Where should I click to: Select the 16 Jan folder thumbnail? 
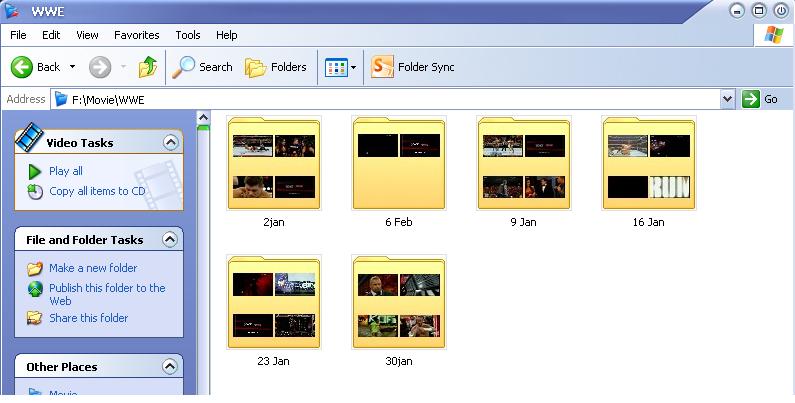649,163
